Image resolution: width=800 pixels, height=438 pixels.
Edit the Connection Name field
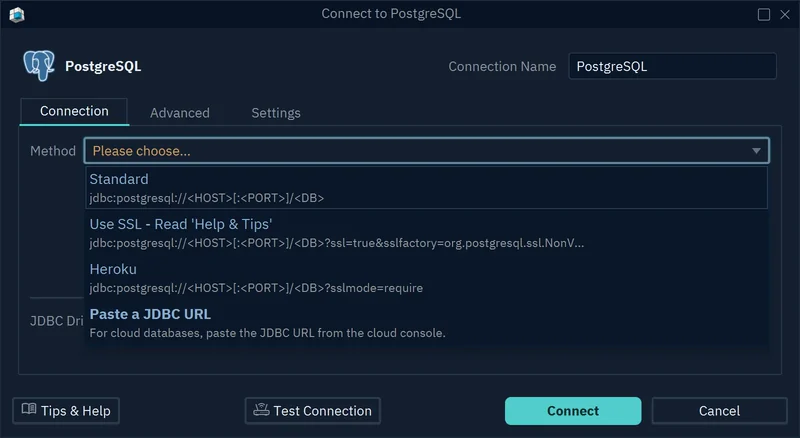click(672, 66)
